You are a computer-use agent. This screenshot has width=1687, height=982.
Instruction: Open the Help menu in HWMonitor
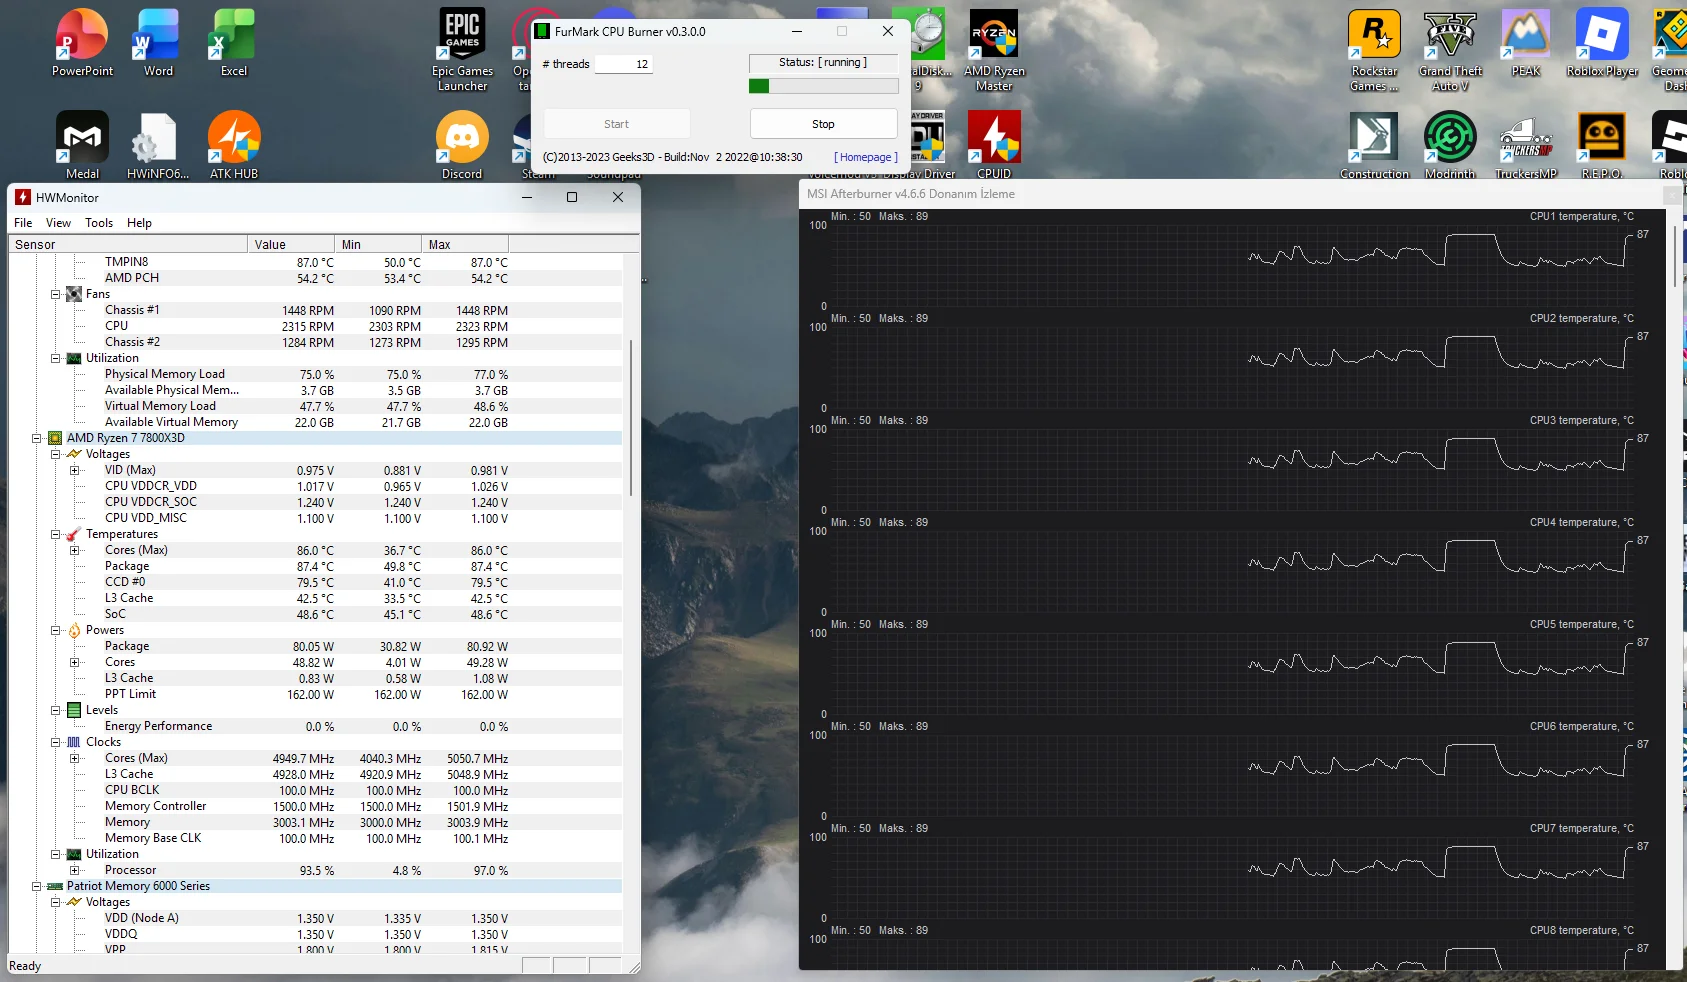pos(140,223)
